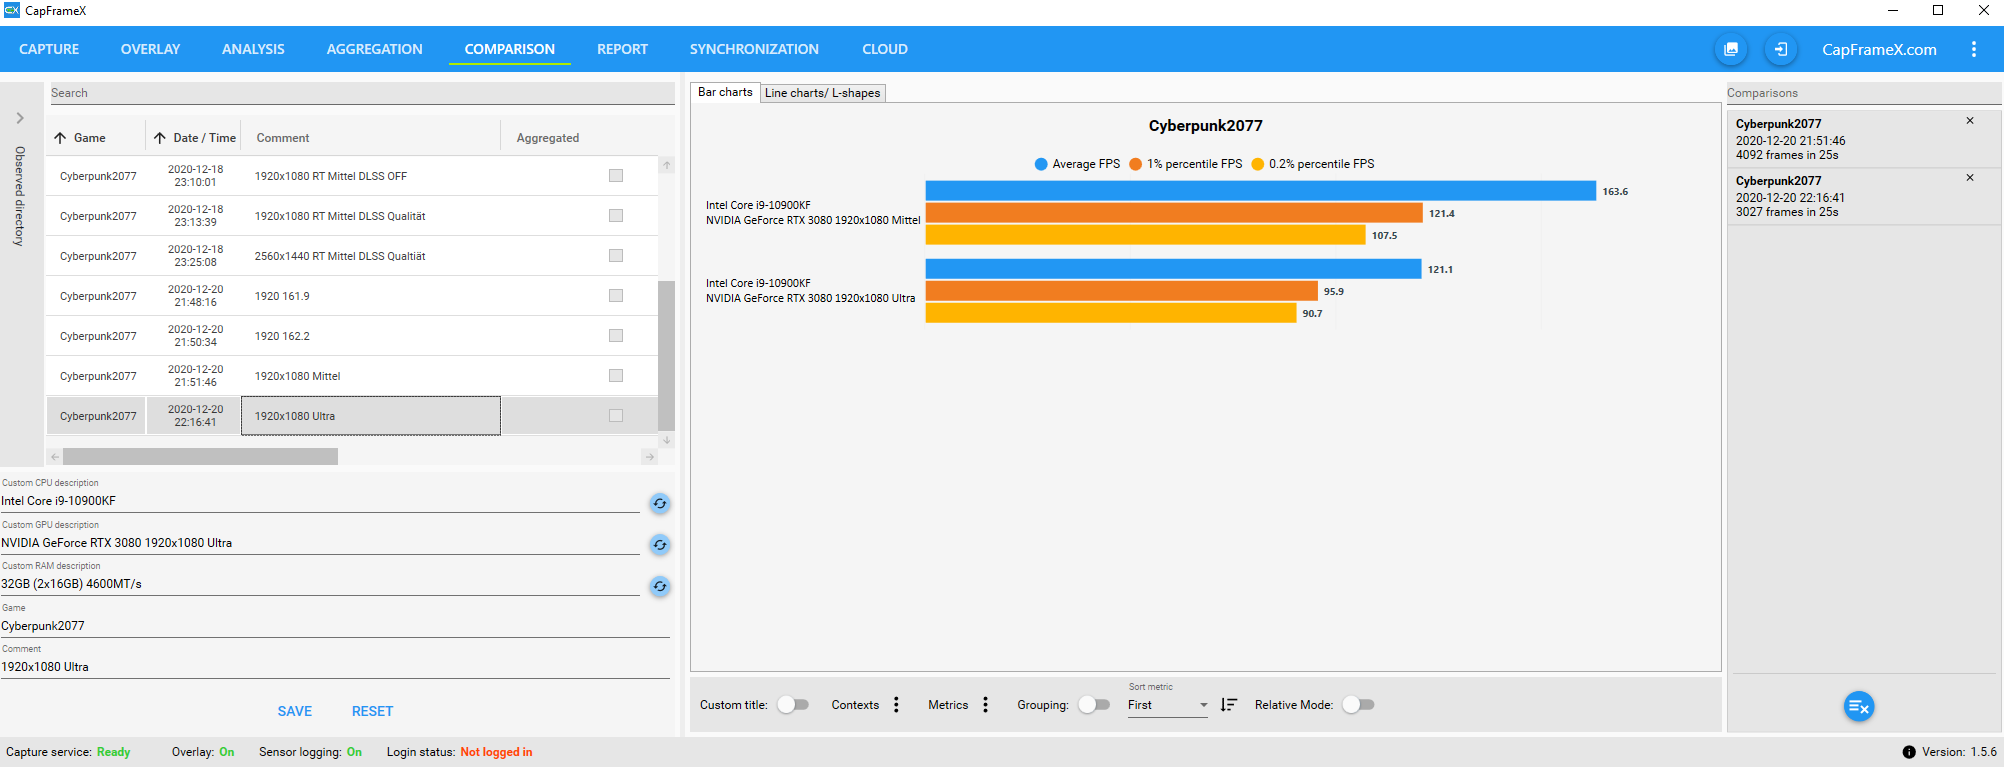Viewport: 2004px width, 767px height.
Task: Refresh custom RAM description
Action: [660, 586]
